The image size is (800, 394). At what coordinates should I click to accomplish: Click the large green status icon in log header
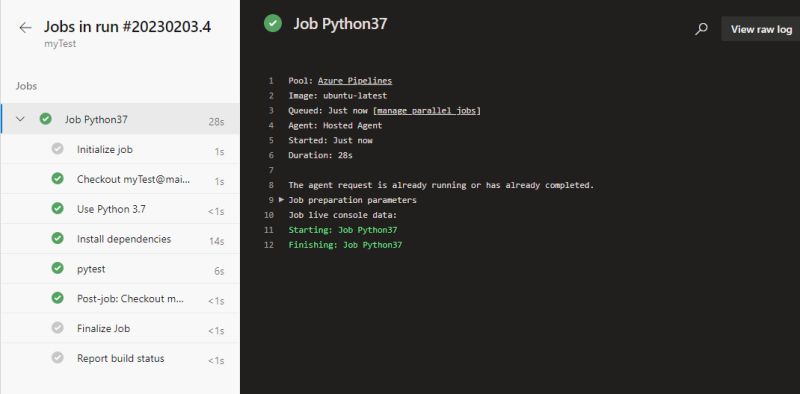click(x=273, y=24)
